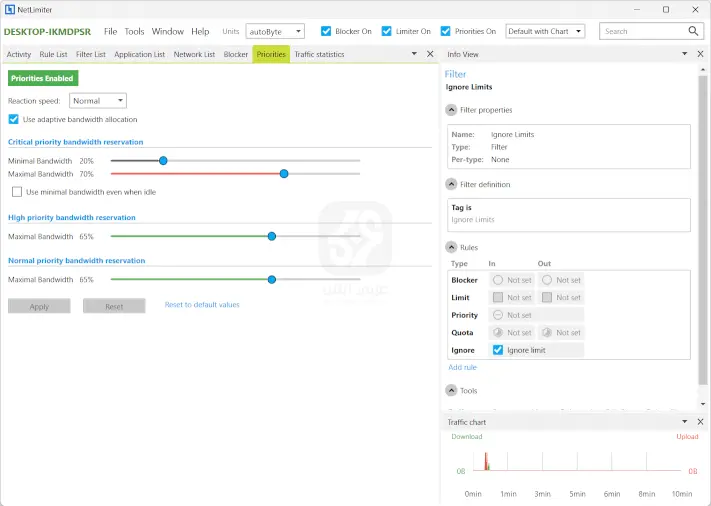Switch to the Traffic statistics tab
711x506 pixels.
(319, 54)
